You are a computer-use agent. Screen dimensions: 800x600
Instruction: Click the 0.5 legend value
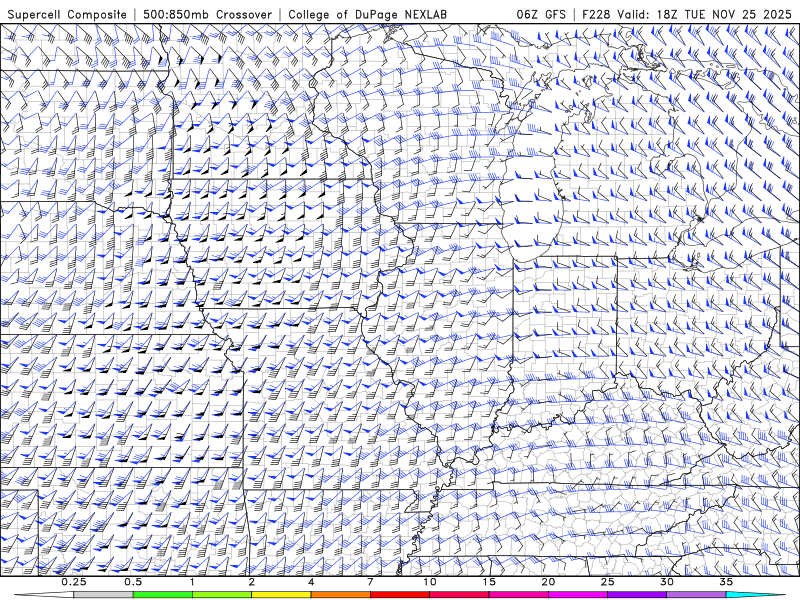(x=133, y=582)
